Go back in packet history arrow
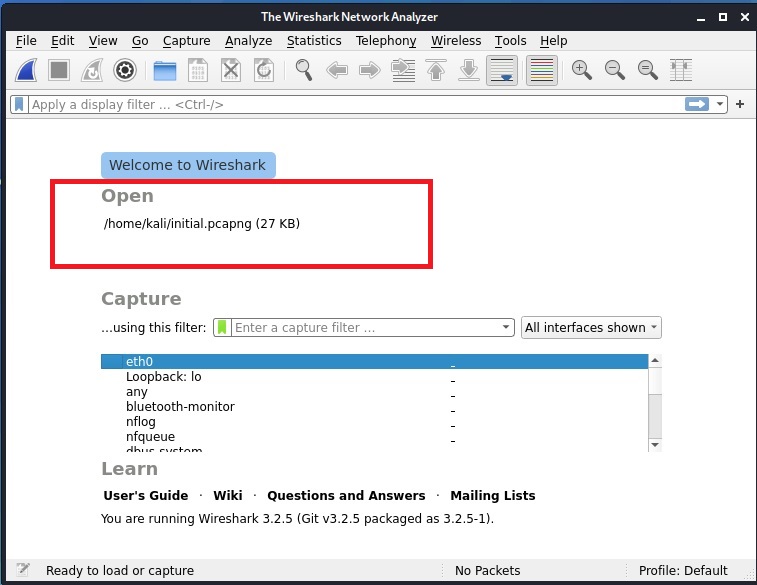 [x=336, y=70]
